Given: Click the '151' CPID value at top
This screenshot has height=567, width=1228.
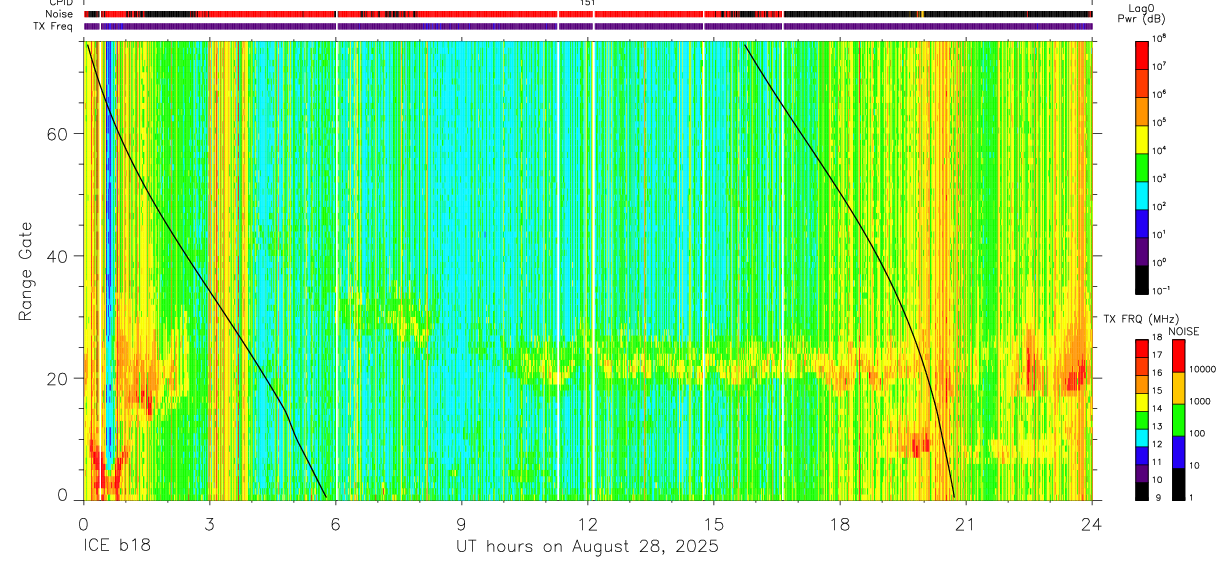Looking at the screenshot, I should (588, 3).
